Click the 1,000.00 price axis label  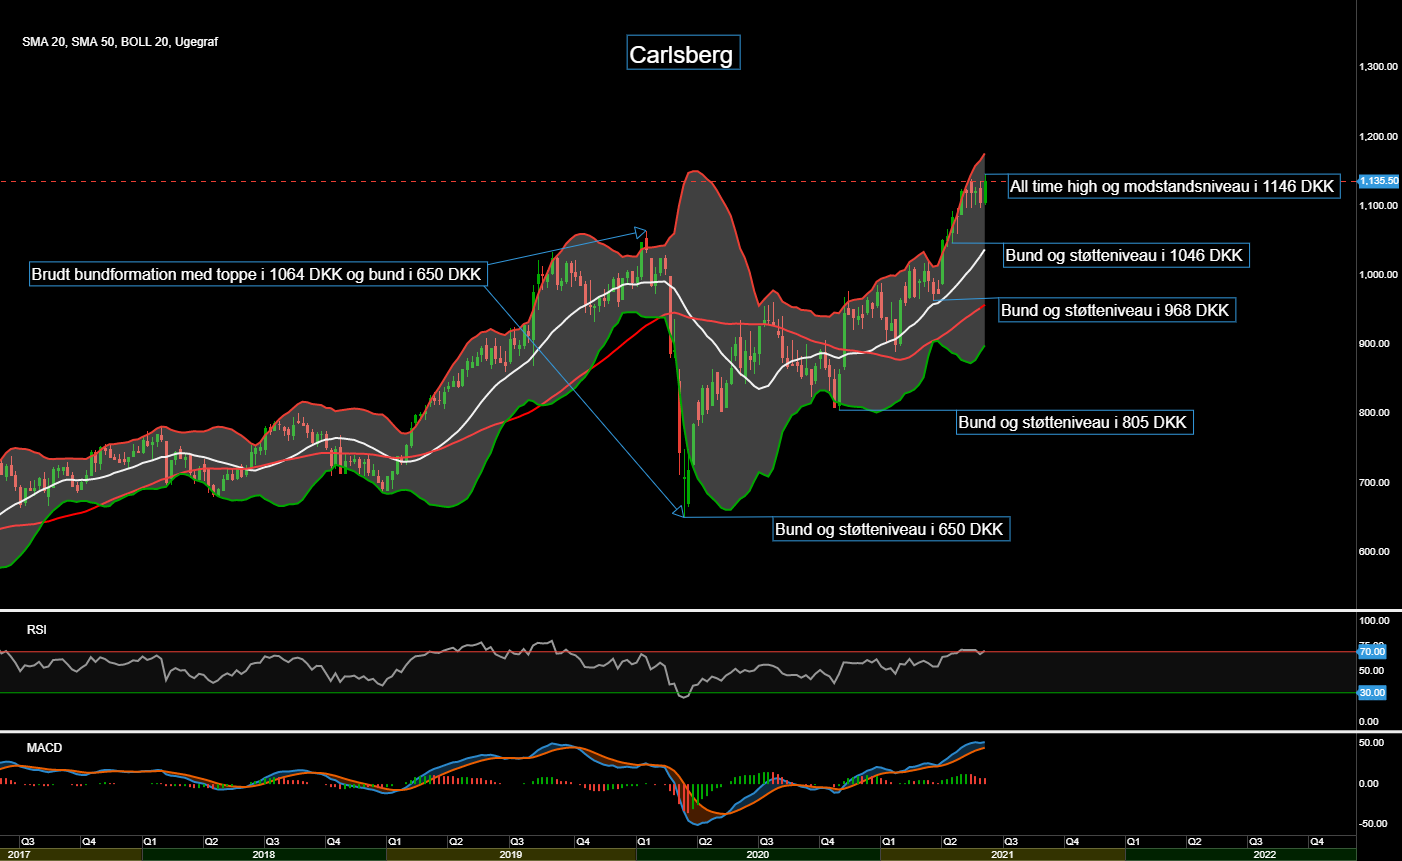coord(1378,274)
